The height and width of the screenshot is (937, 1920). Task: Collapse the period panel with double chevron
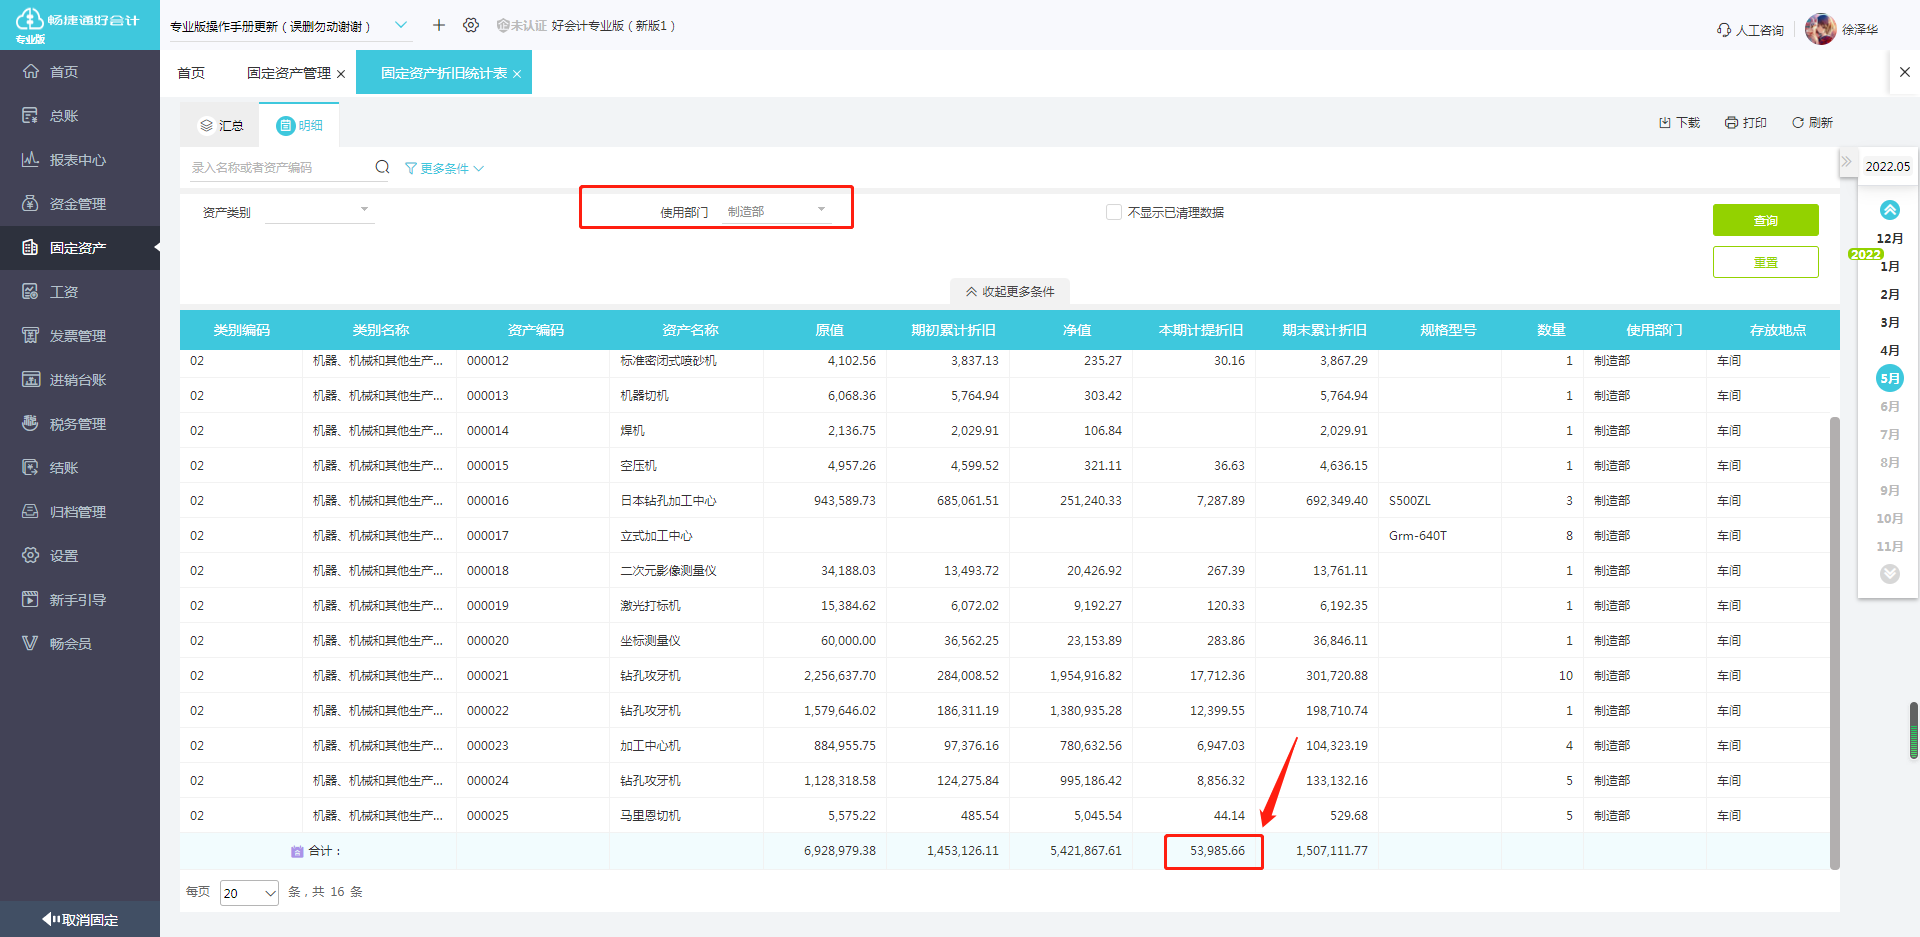(x=1846, y=162)
